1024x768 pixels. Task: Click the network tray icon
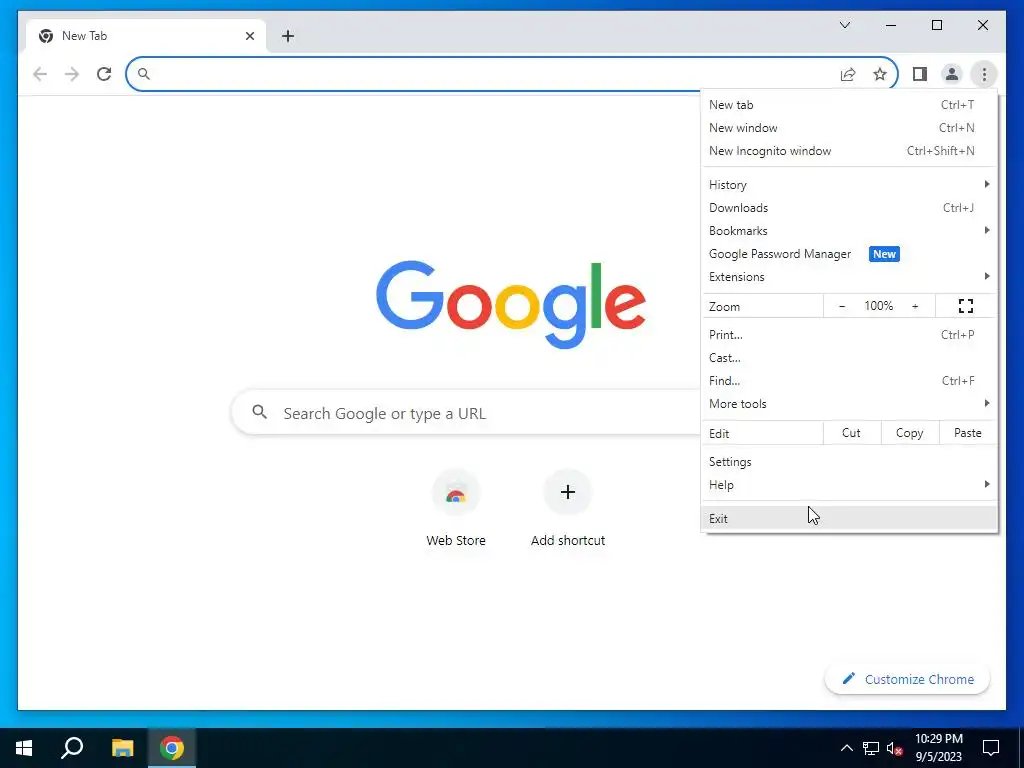pos(871,748)
